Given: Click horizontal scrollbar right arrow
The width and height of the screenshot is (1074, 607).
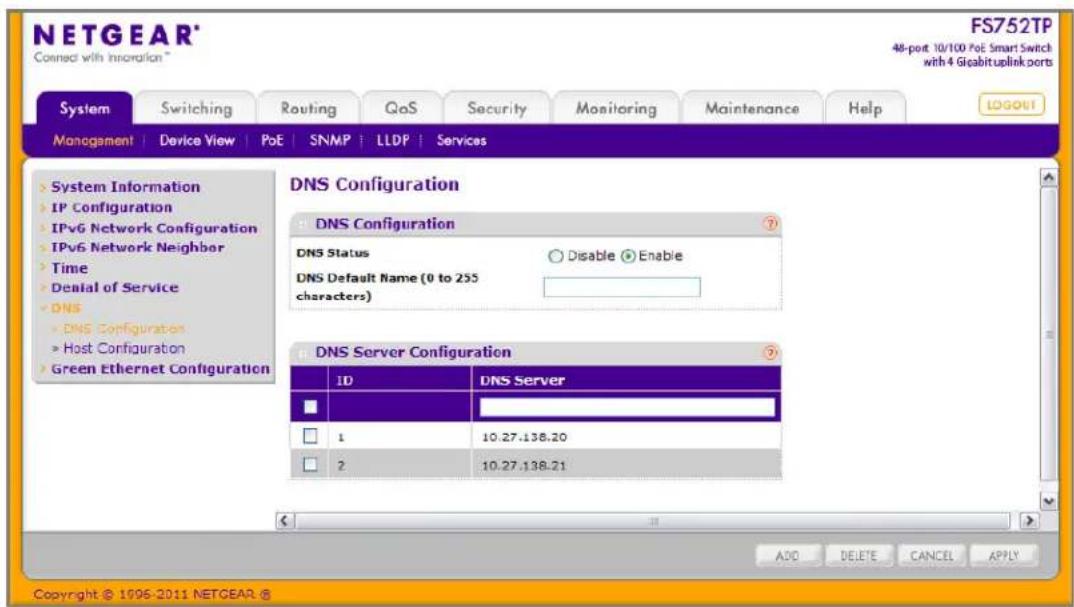Looking at the screenshot, I should coord(1028,521).
